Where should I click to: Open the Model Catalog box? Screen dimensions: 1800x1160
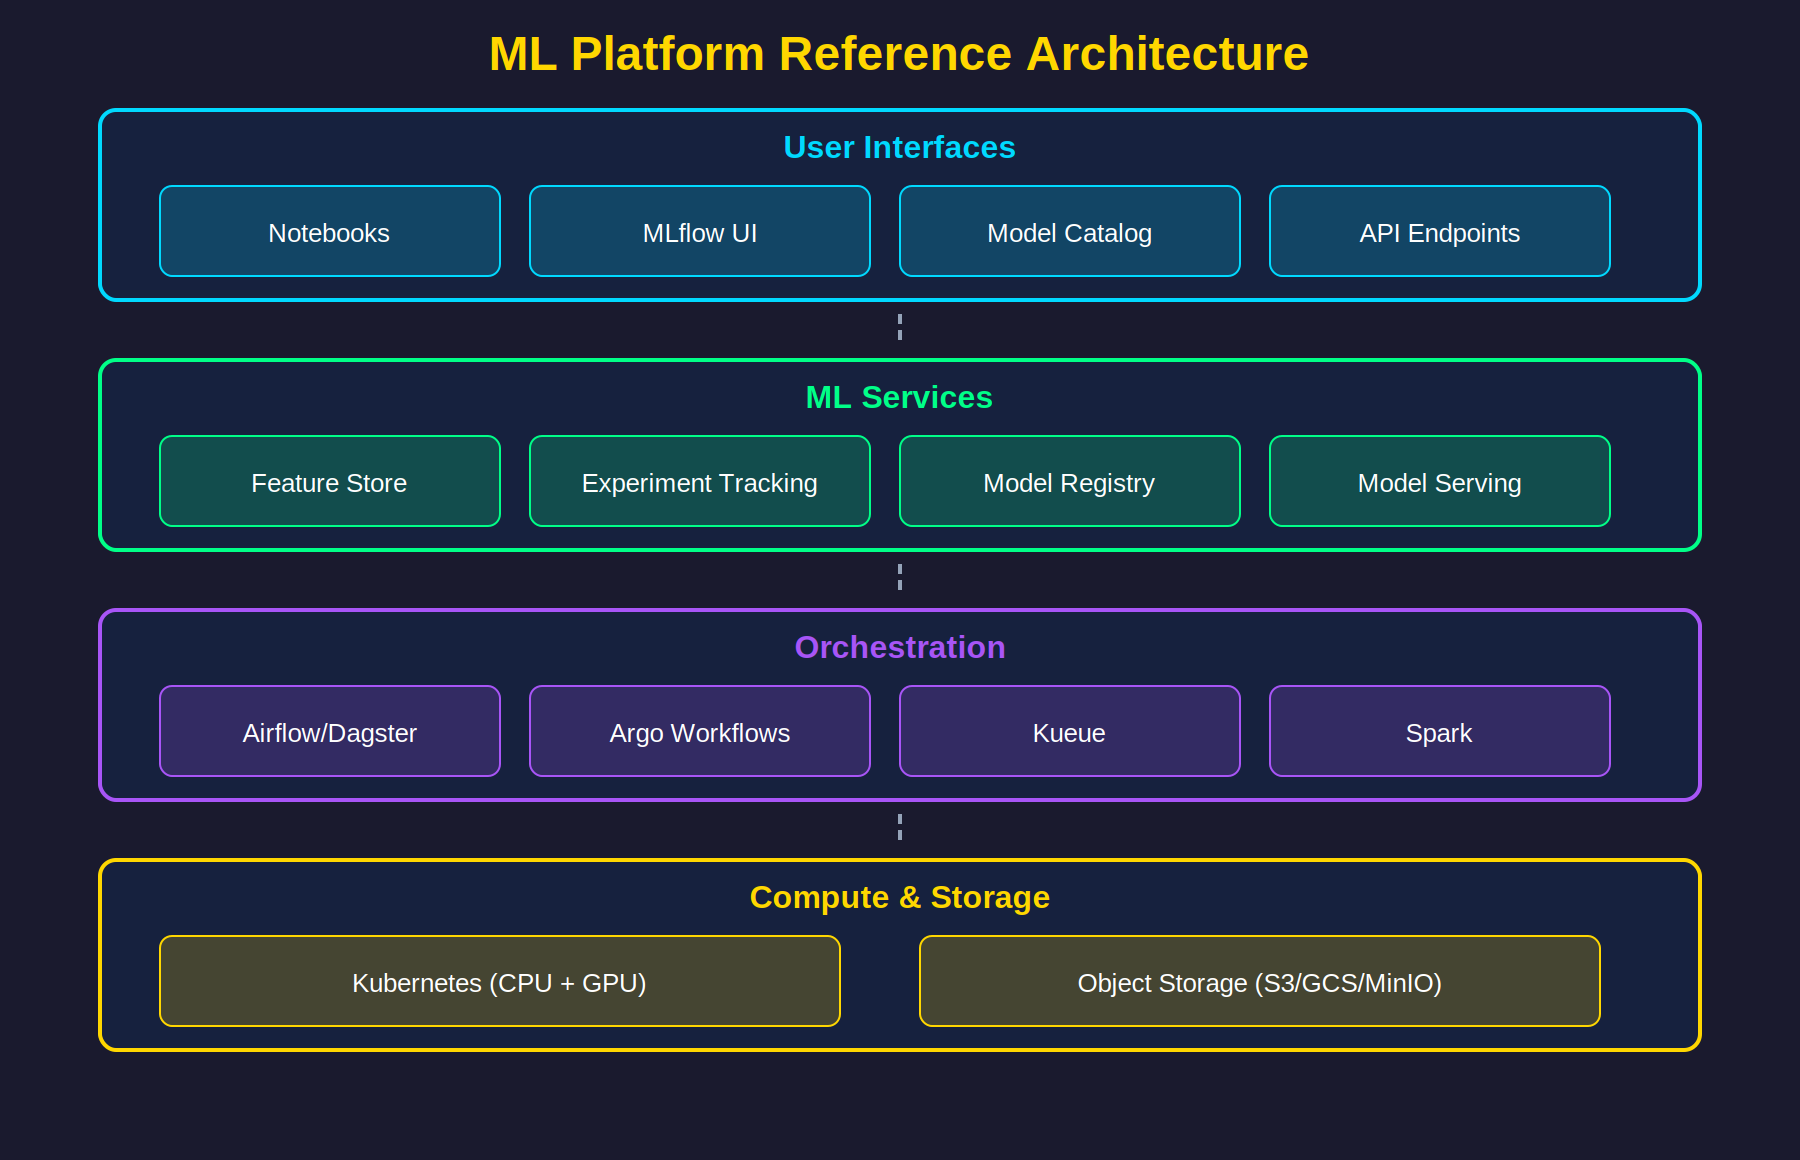pyautogui.click(x=1069, y=231)
